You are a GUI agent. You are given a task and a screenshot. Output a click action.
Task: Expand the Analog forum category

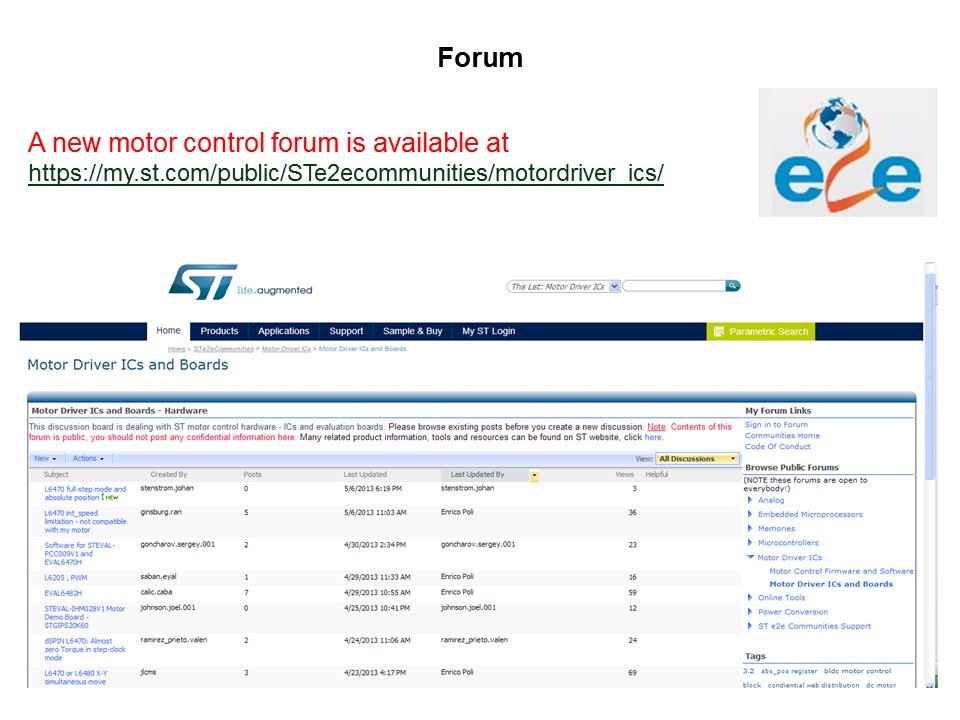pyautogui.click(x=751, y=499)
